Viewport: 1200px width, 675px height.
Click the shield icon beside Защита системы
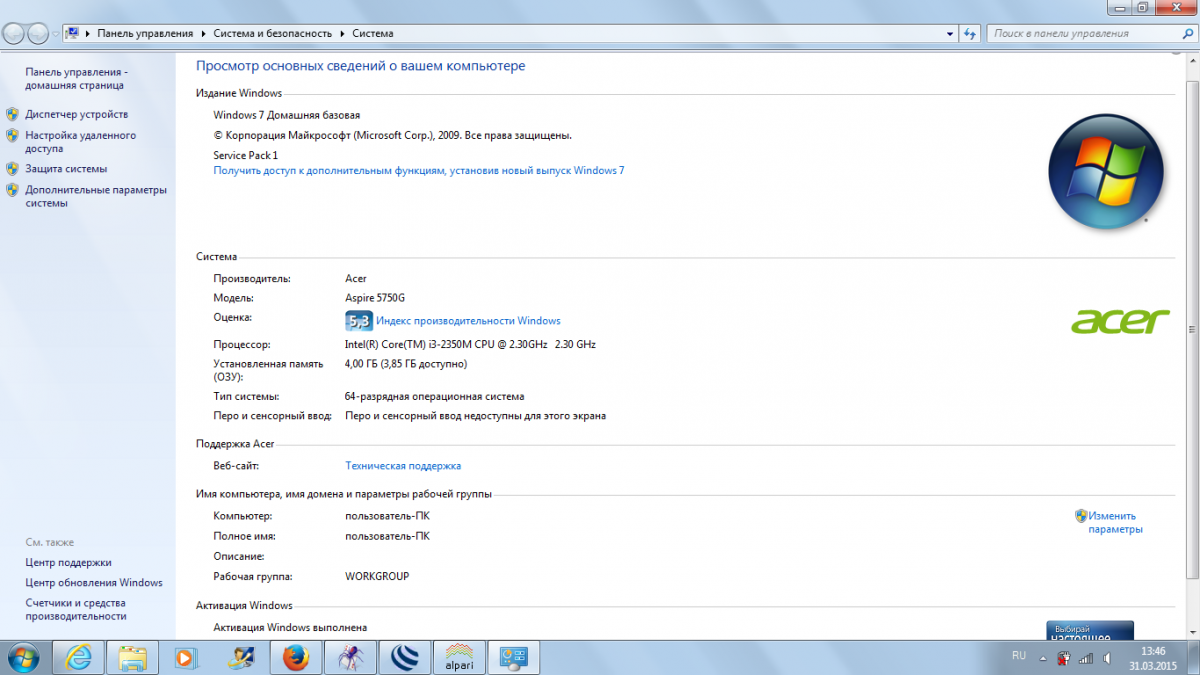pyautogui.click(x=12, y=169)
